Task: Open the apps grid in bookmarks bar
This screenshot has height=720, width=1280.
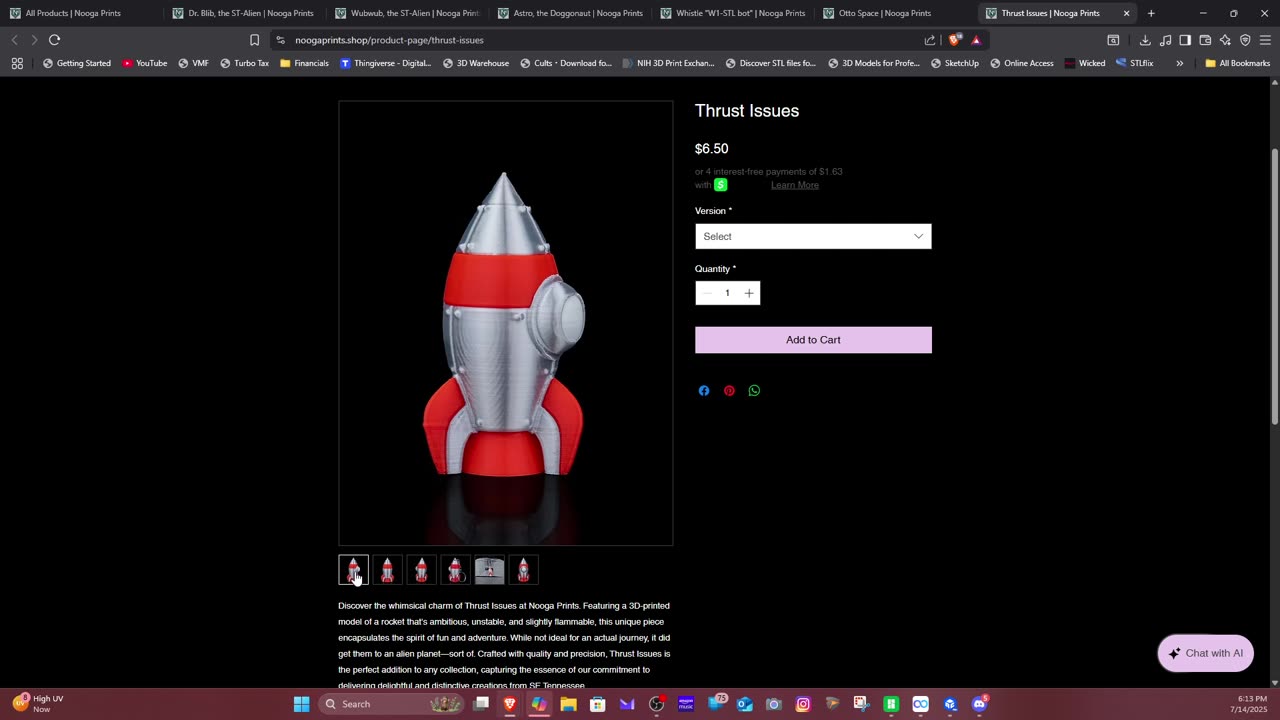Action: pyautogui.click(x=17, y=63)
